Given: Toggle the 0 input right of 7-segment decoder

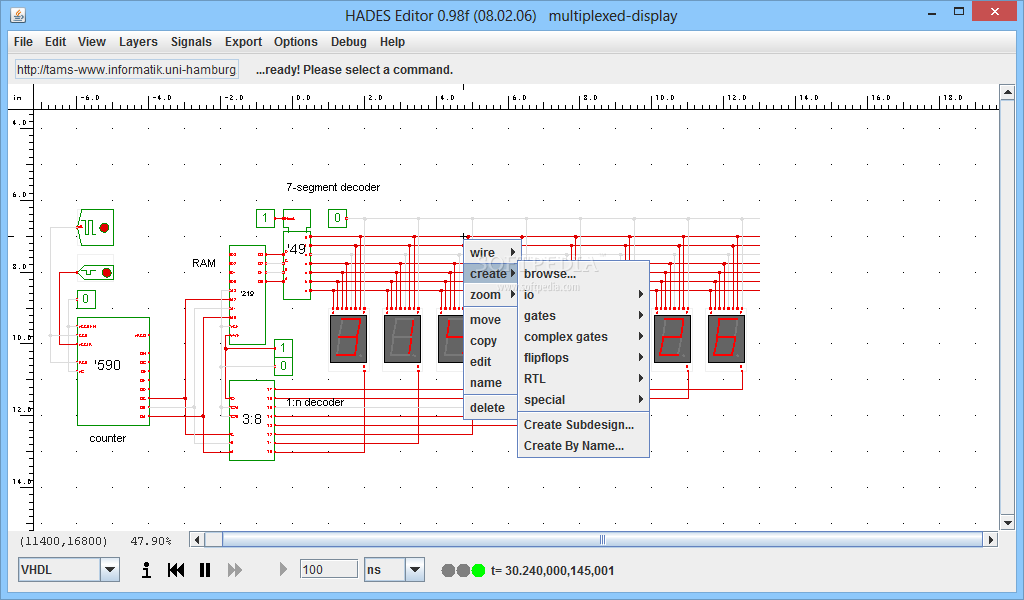Looking at the screenshot, I should 338,218.
